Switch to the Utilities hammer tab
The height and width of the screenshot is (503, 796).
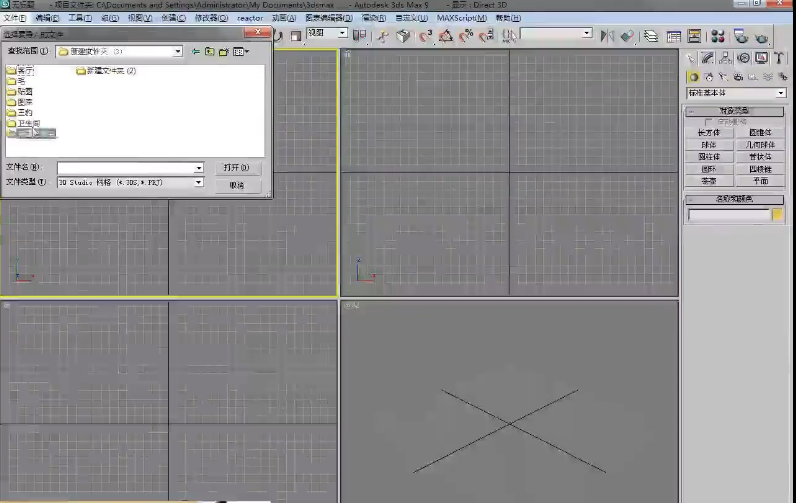pos(779,58)
